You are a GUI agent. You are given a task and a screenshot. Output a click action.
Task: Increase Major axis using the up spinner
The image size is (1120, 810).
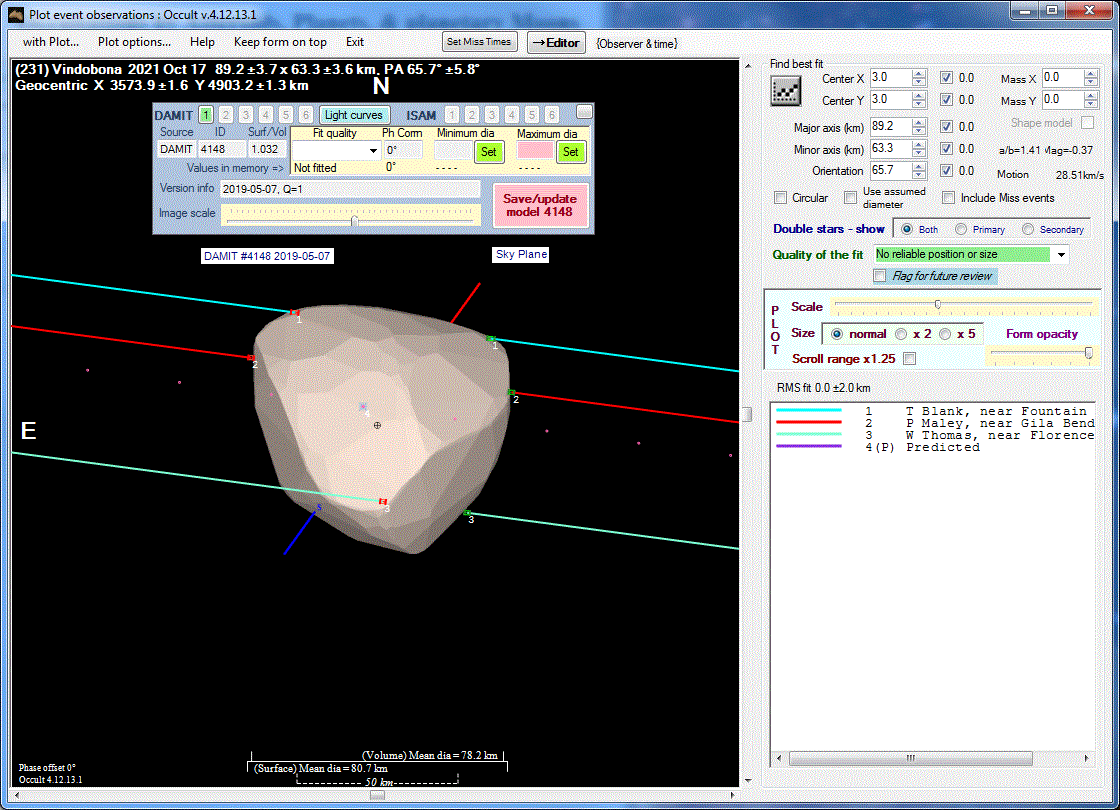pyautogui.click(x=918, y=122)
